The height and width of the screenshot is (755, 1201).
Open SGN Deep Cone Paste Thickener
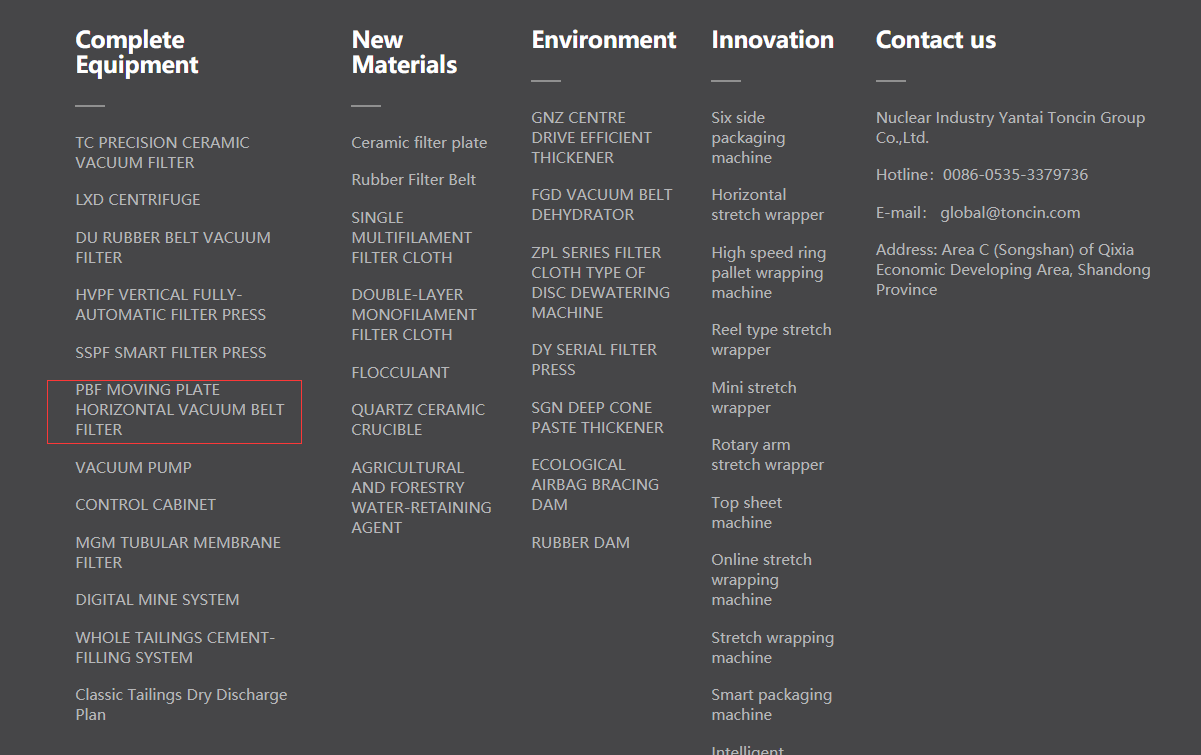(597, 418)
